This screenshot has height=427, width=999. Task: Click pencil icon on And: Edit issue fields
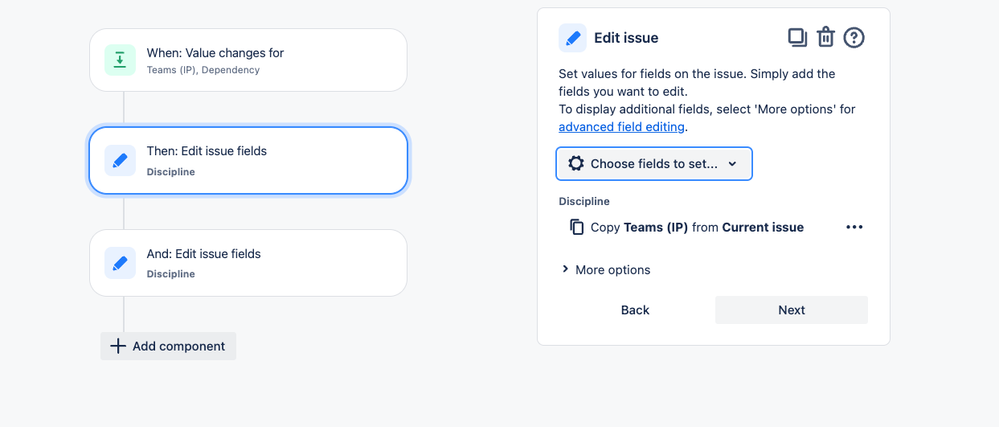pos(120,263)
